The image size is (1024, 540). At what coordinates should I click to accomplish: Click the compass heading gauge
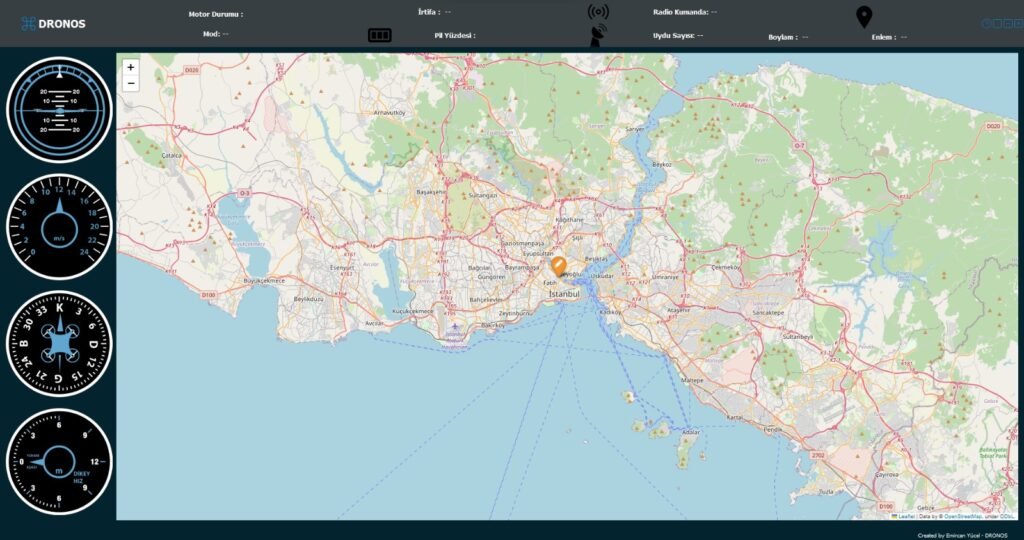60,343
